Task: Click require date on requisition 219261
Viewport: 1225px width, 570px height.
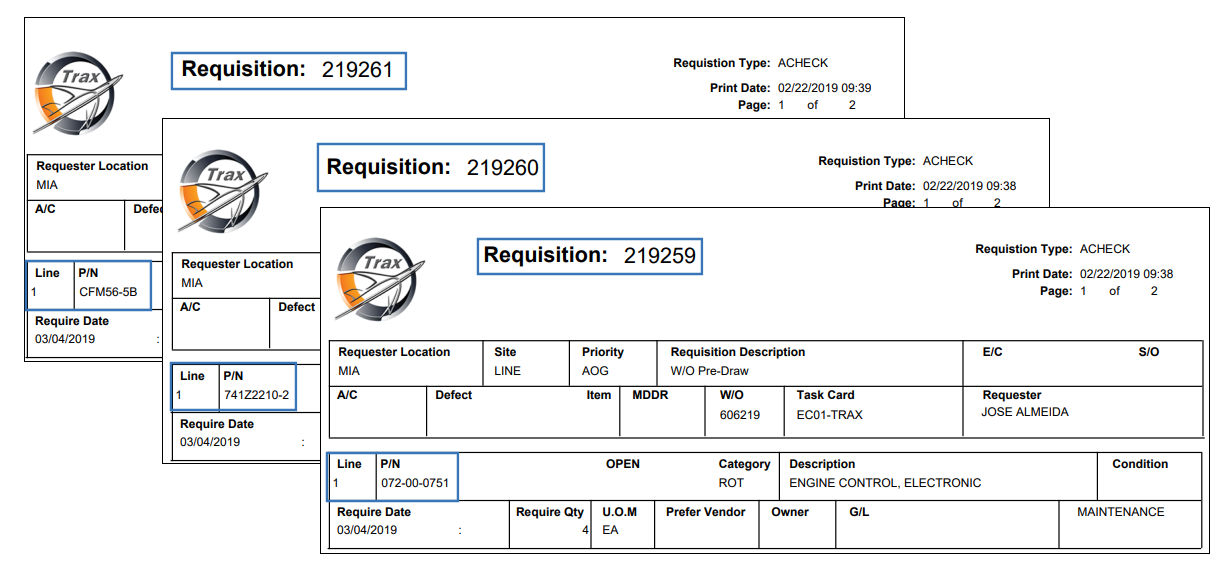Action: pos(65,339)
